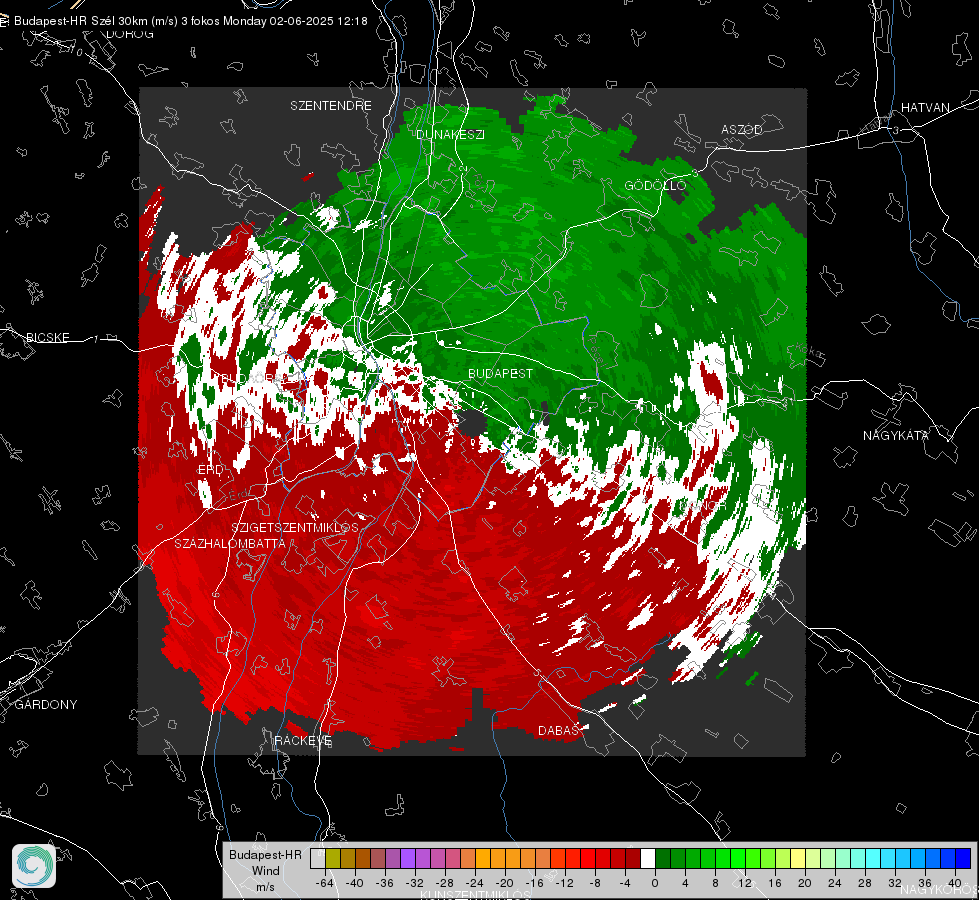This screenshot has height=900, width=979.
Task: Click the 24 legend value
Action: tap(835, 883)
